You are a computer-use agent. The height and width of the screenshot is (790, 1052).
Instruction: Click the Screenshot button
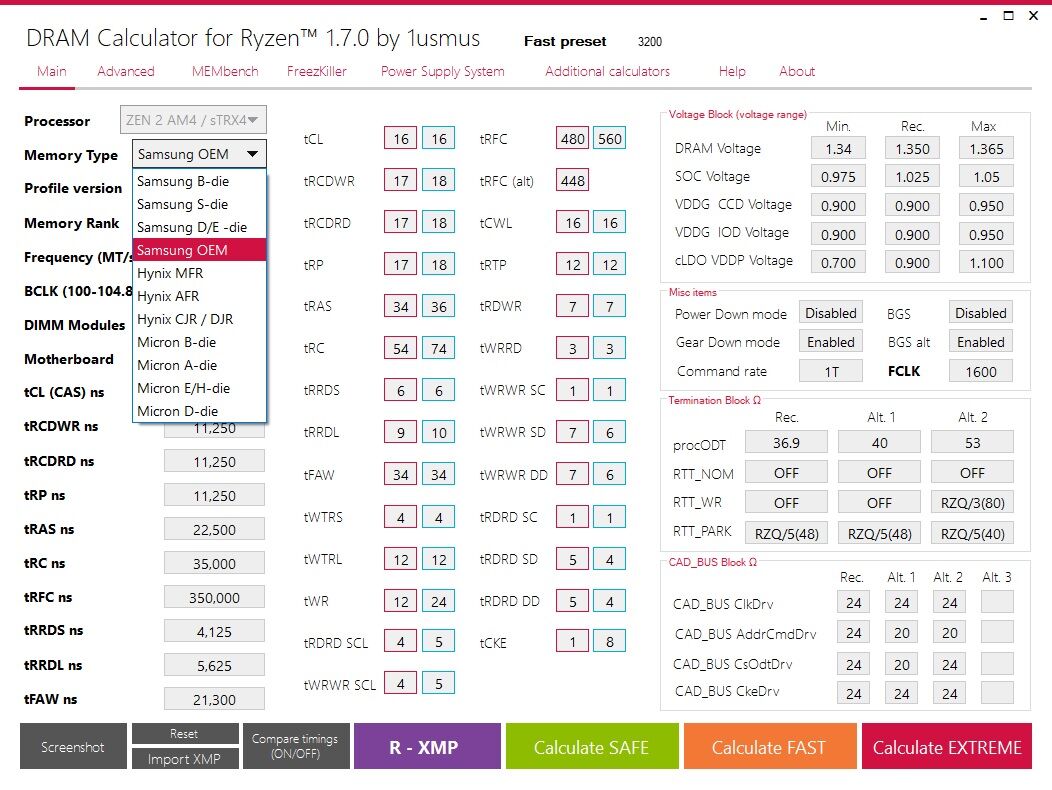73,746
